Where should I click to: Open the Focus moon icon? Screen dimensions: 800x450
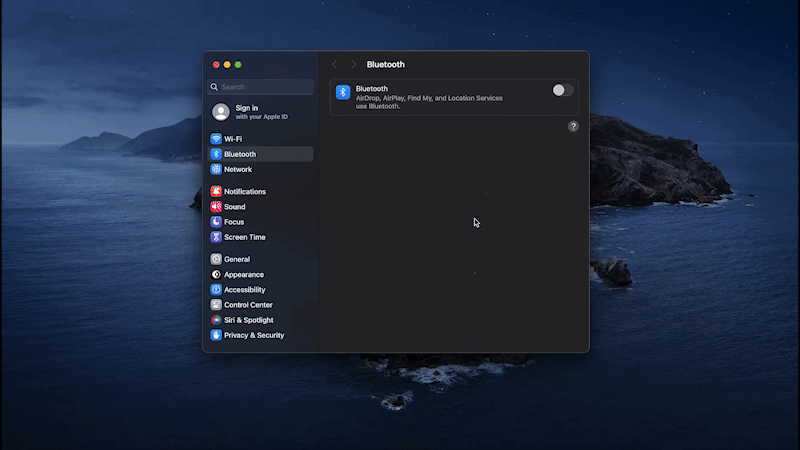[x=216, y=222]
